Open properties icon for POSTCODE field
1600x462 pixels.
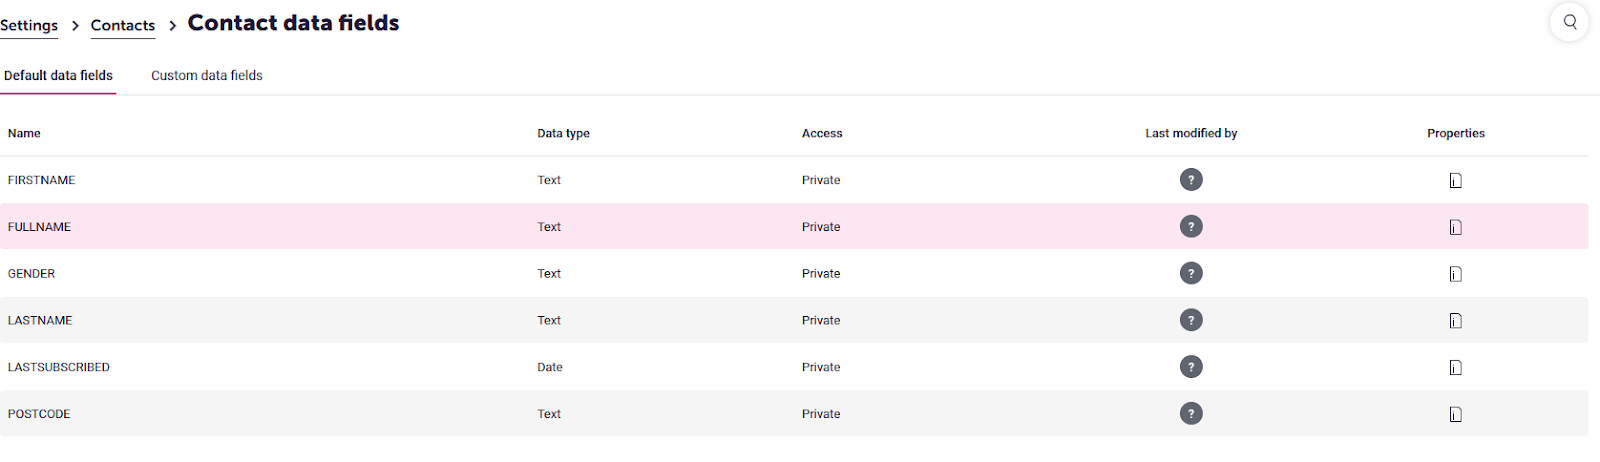coord(1456,415)
